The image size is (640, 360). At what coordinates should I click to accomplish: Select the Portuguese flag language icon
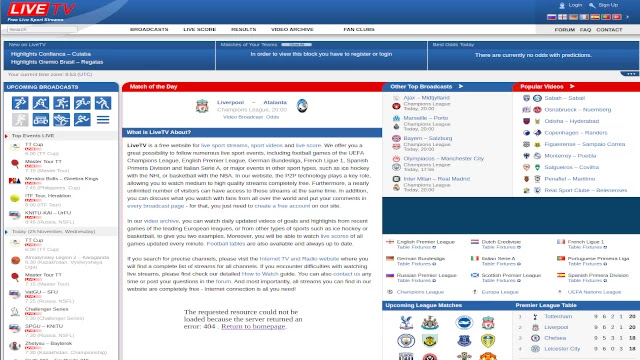(606, 17)
